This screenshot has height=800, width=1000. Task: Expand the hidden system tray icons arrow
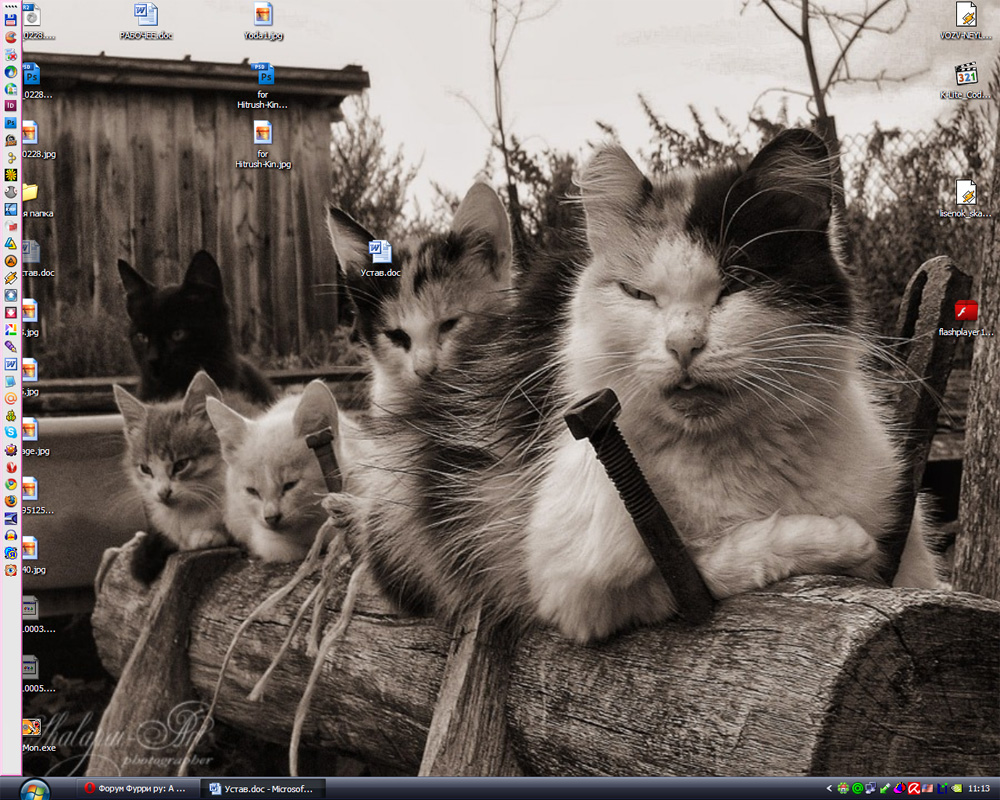pos(828,789)
